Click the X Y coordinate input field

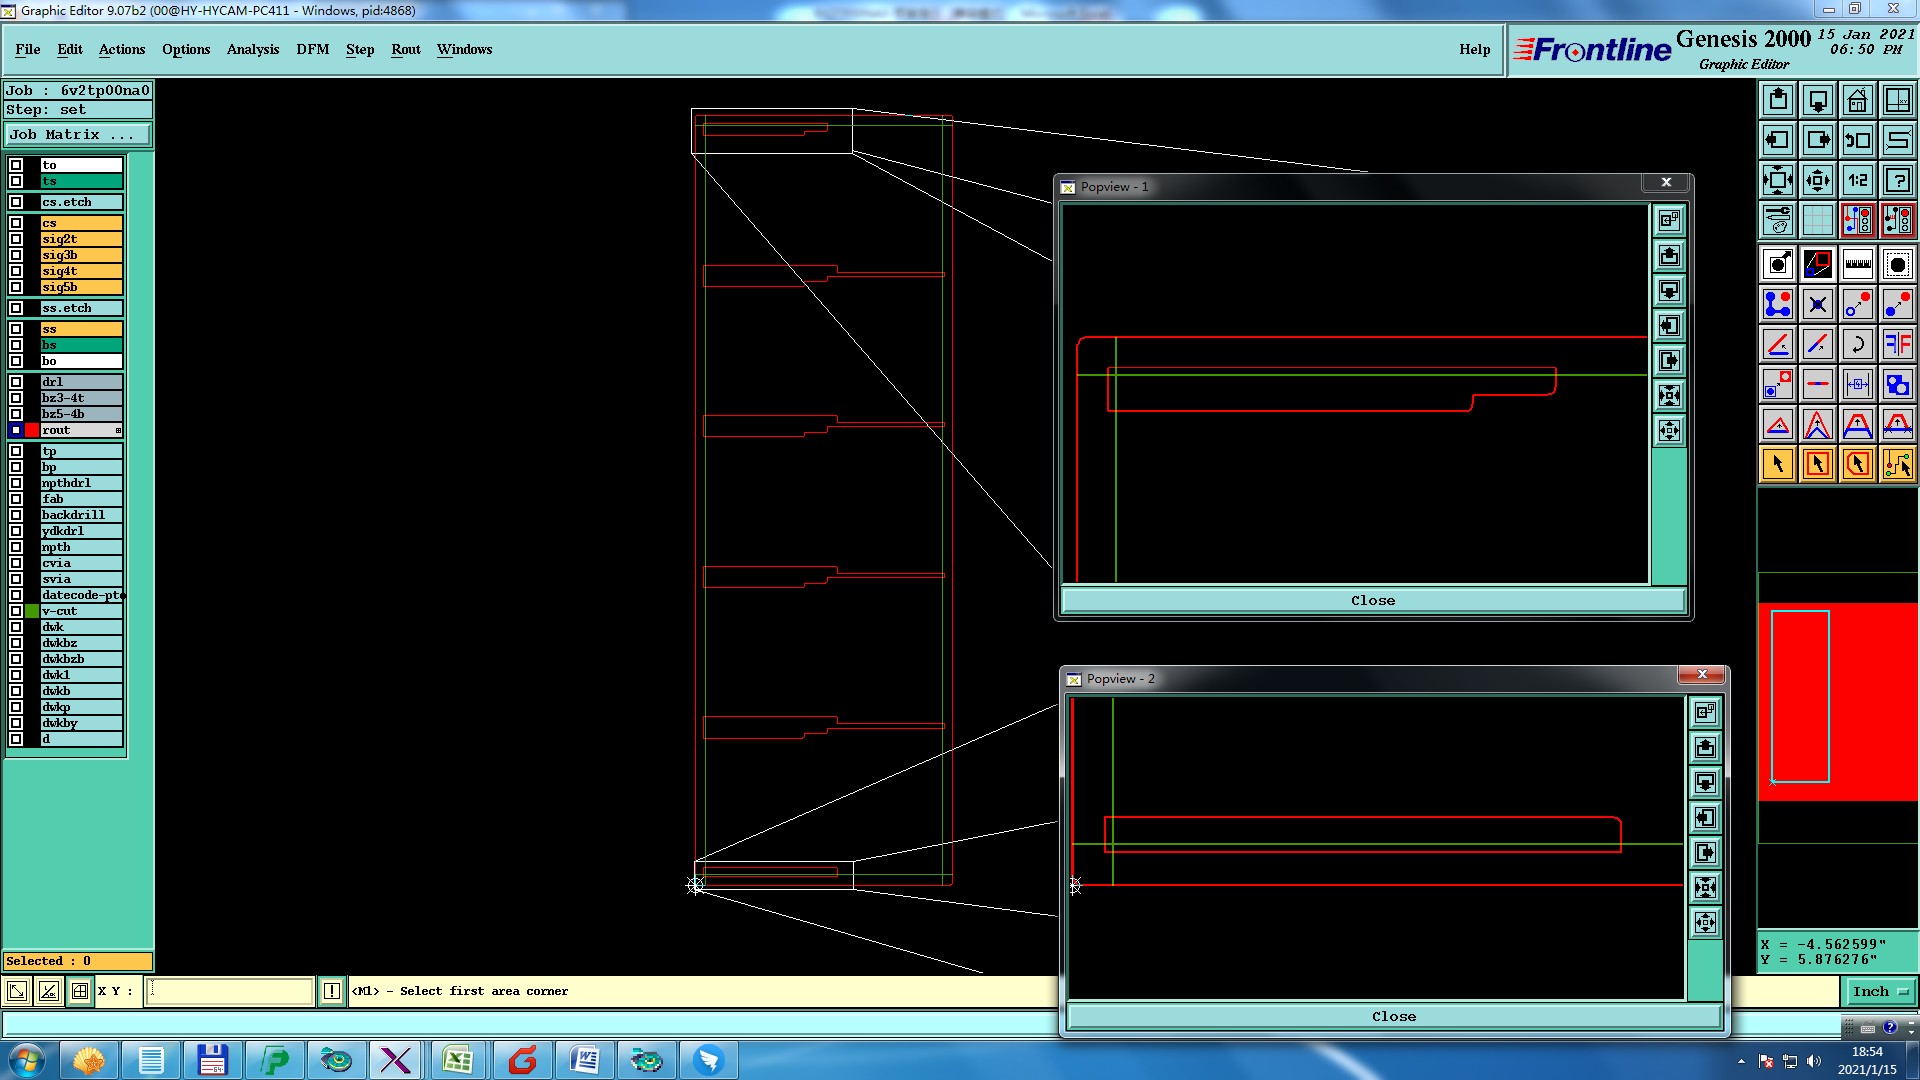click(x=230, y=991)
